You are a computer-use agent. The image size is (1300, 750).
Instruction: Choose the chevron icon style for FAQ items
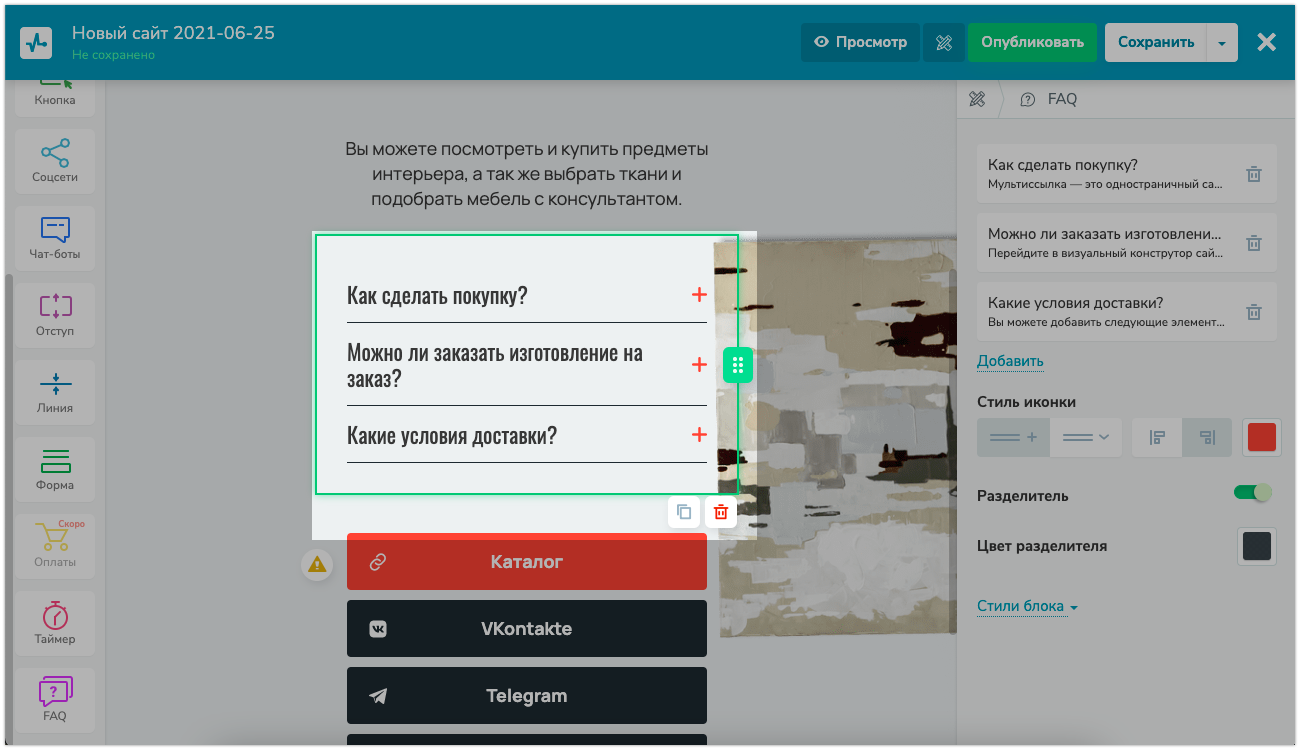[x=1086, y=437]
